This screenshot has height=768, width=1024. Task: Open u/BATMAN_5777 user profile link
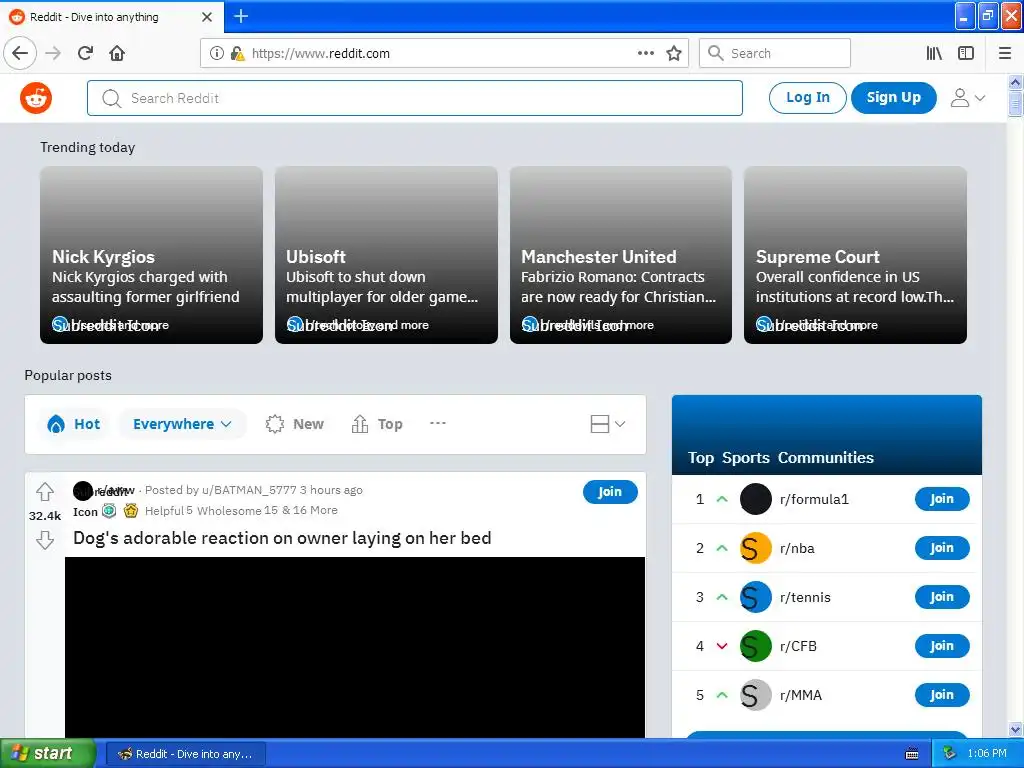pyautogui.click(x=249, y=490)
